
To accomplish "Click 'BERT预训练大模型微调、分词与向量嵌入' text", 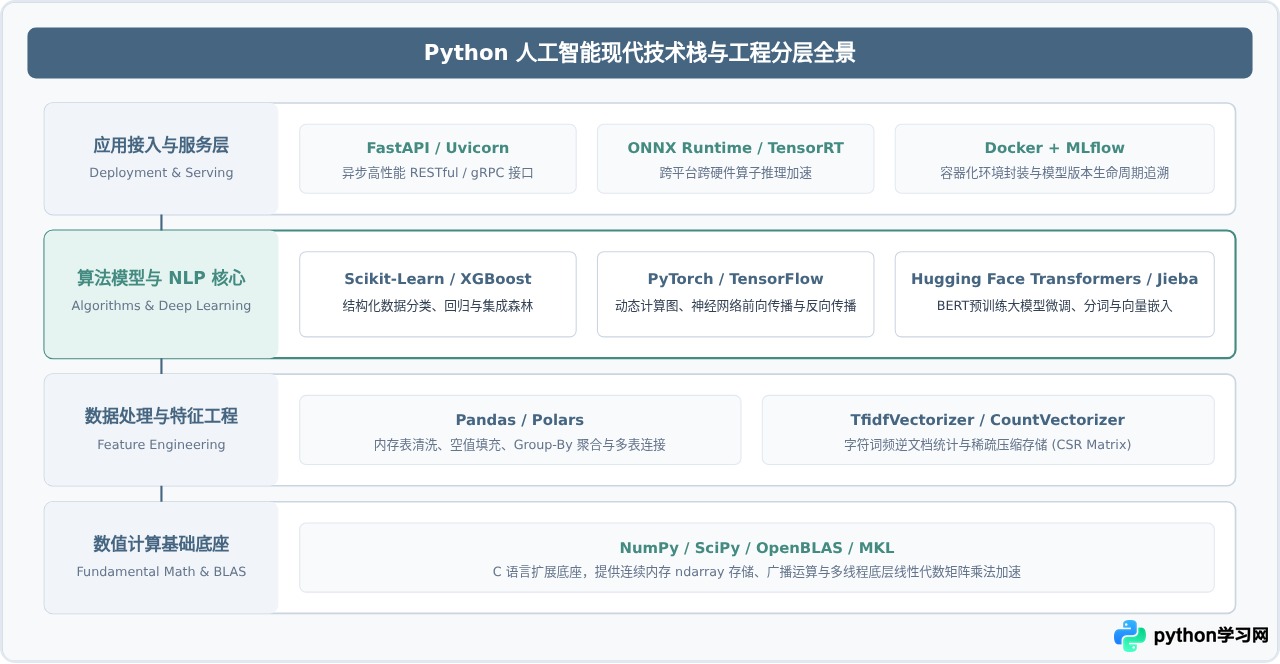I will pyautogui.click(x=1055, y=306).
